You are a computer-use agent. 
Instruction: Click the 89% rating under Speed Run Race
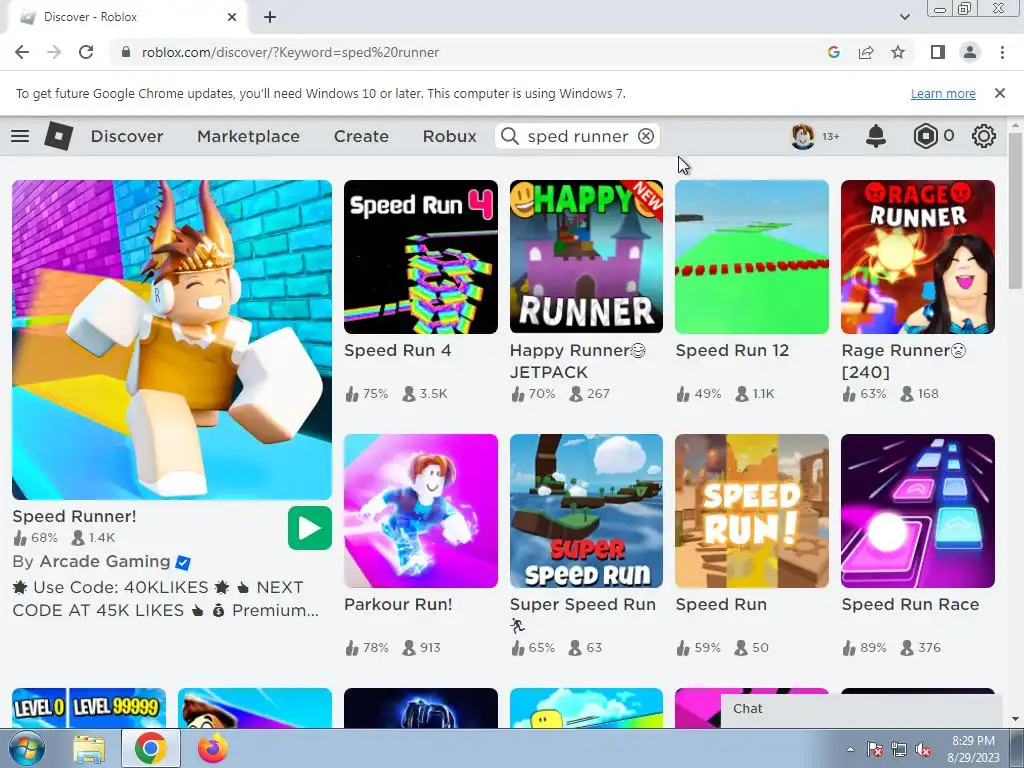(x=873, y=648)
